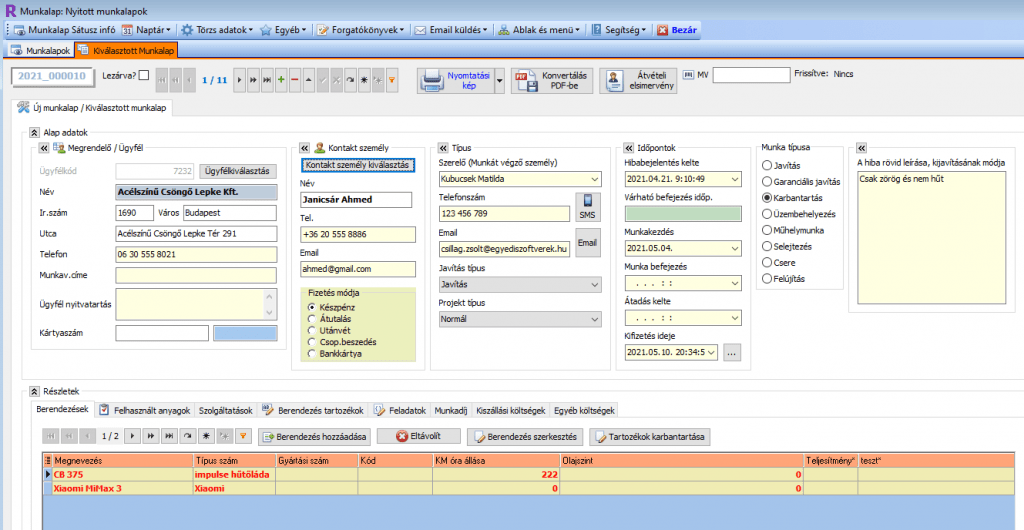This screenshot has height=530, width=1024.
Task: Click next page icon in top navigator
Action: (x=253, y=79)
